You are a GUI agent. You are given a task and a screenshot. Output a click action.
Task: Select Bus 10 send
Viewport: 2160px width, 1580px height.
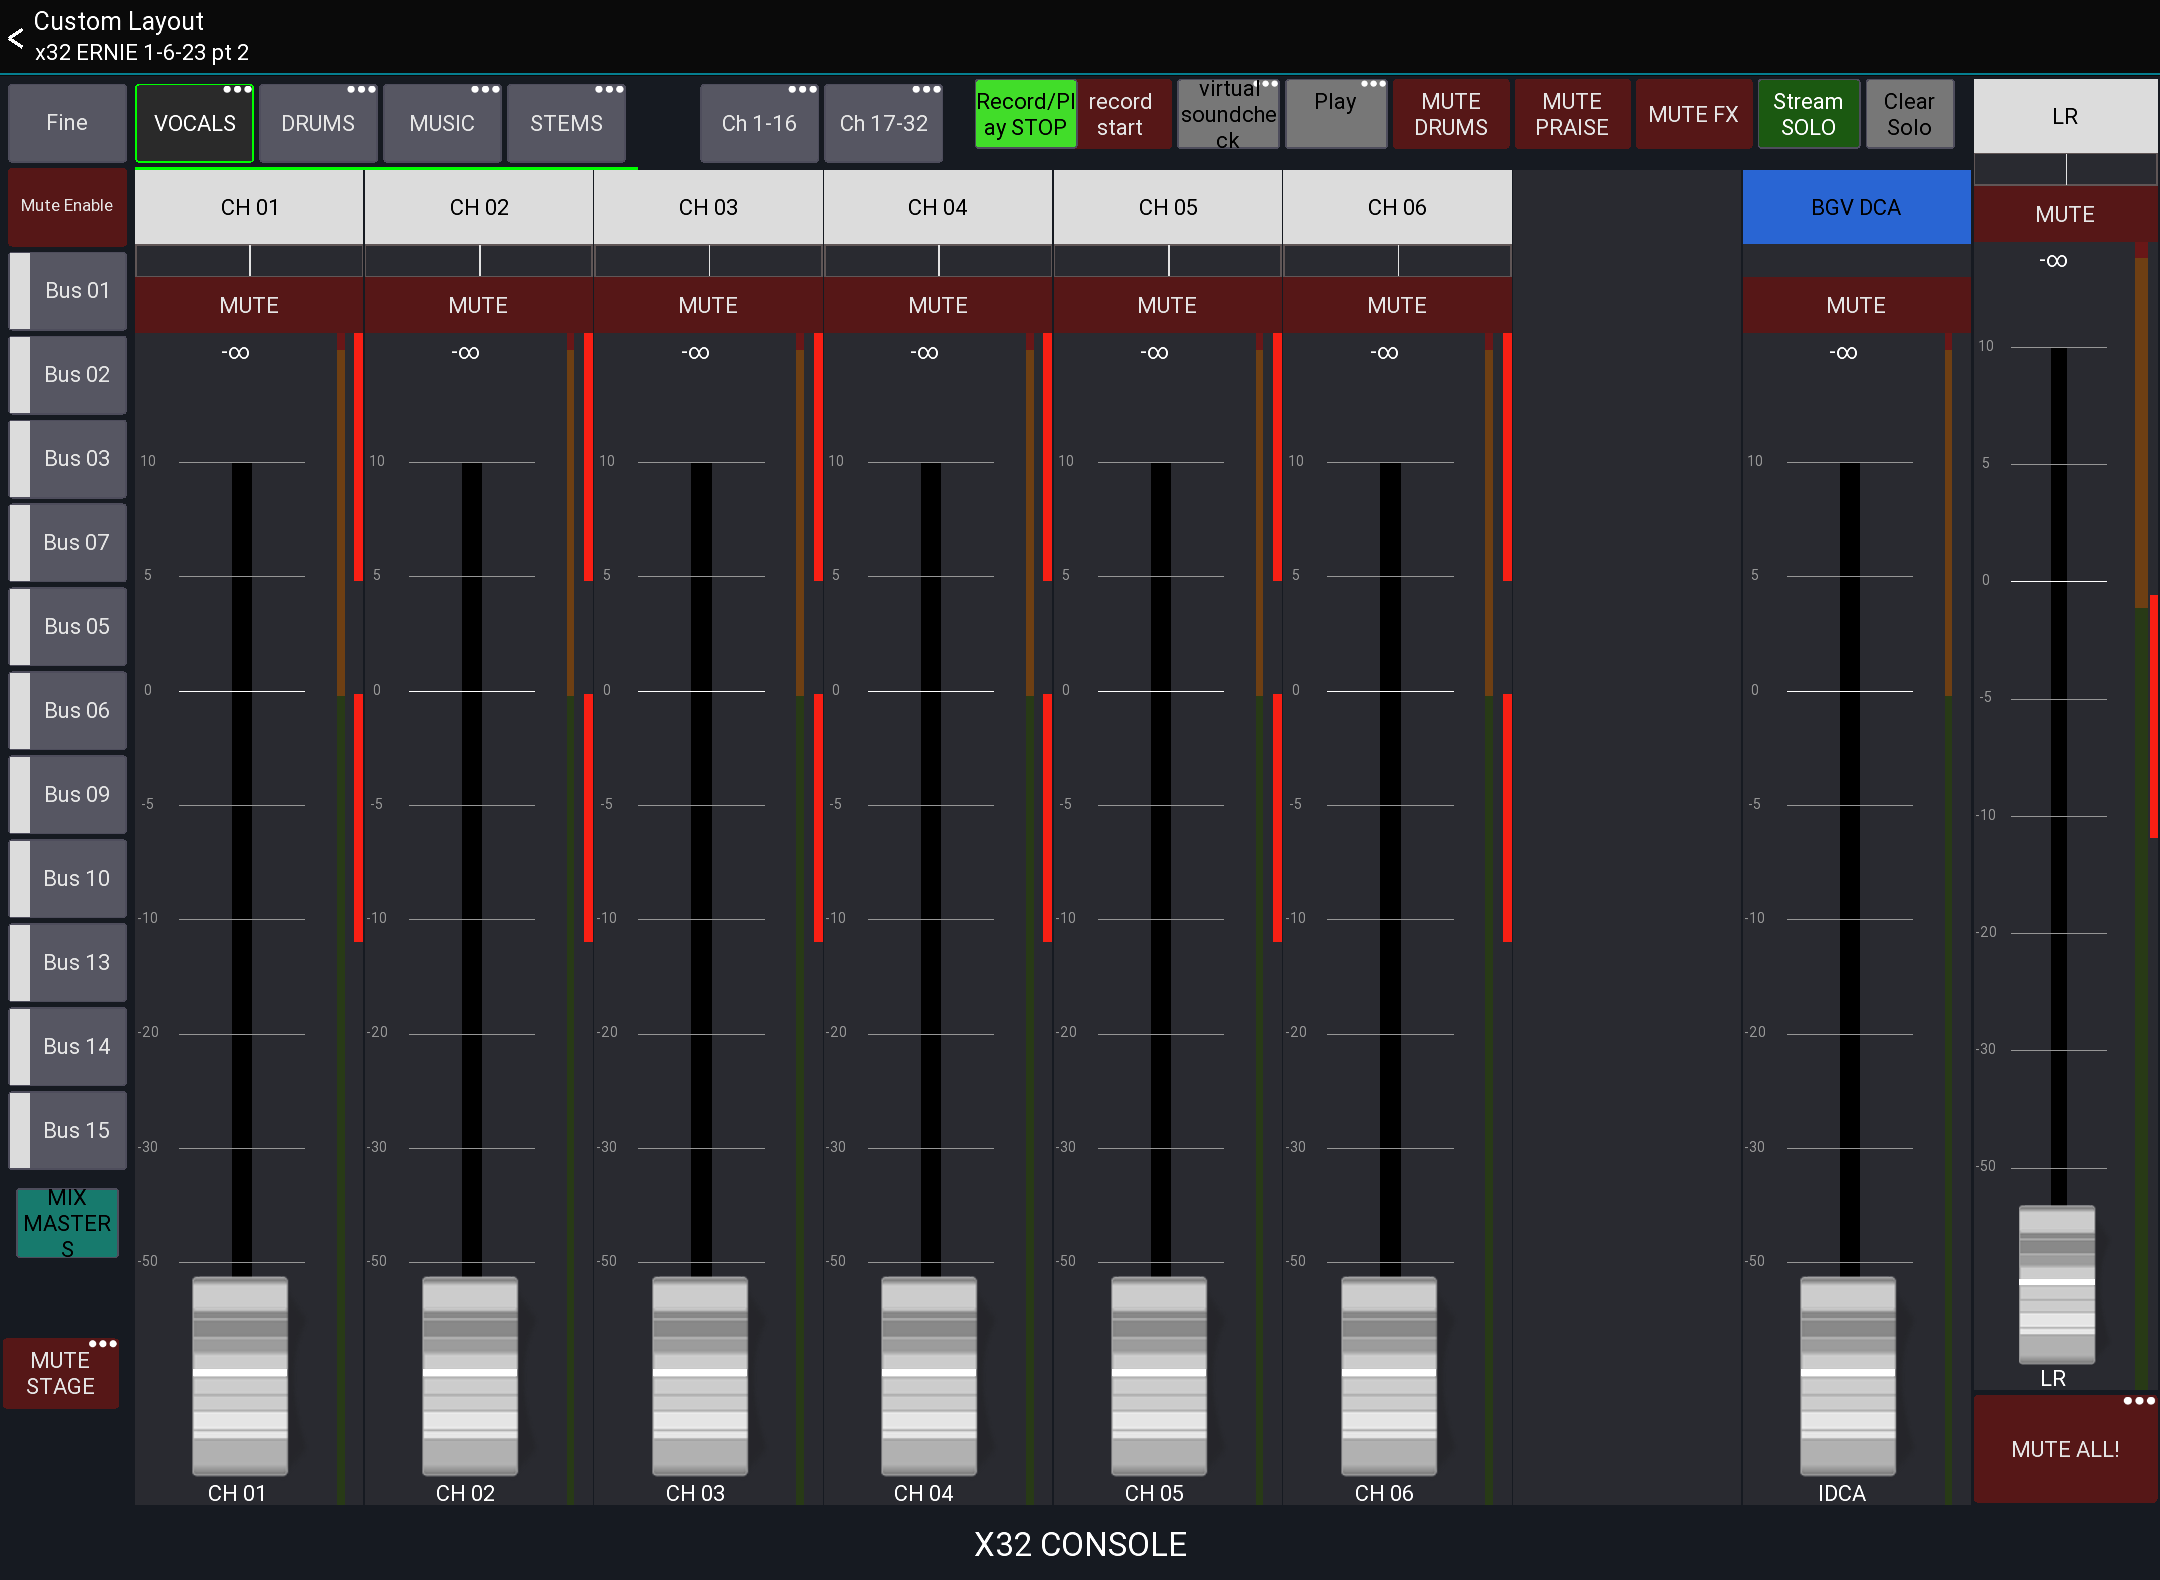point(67,878)
